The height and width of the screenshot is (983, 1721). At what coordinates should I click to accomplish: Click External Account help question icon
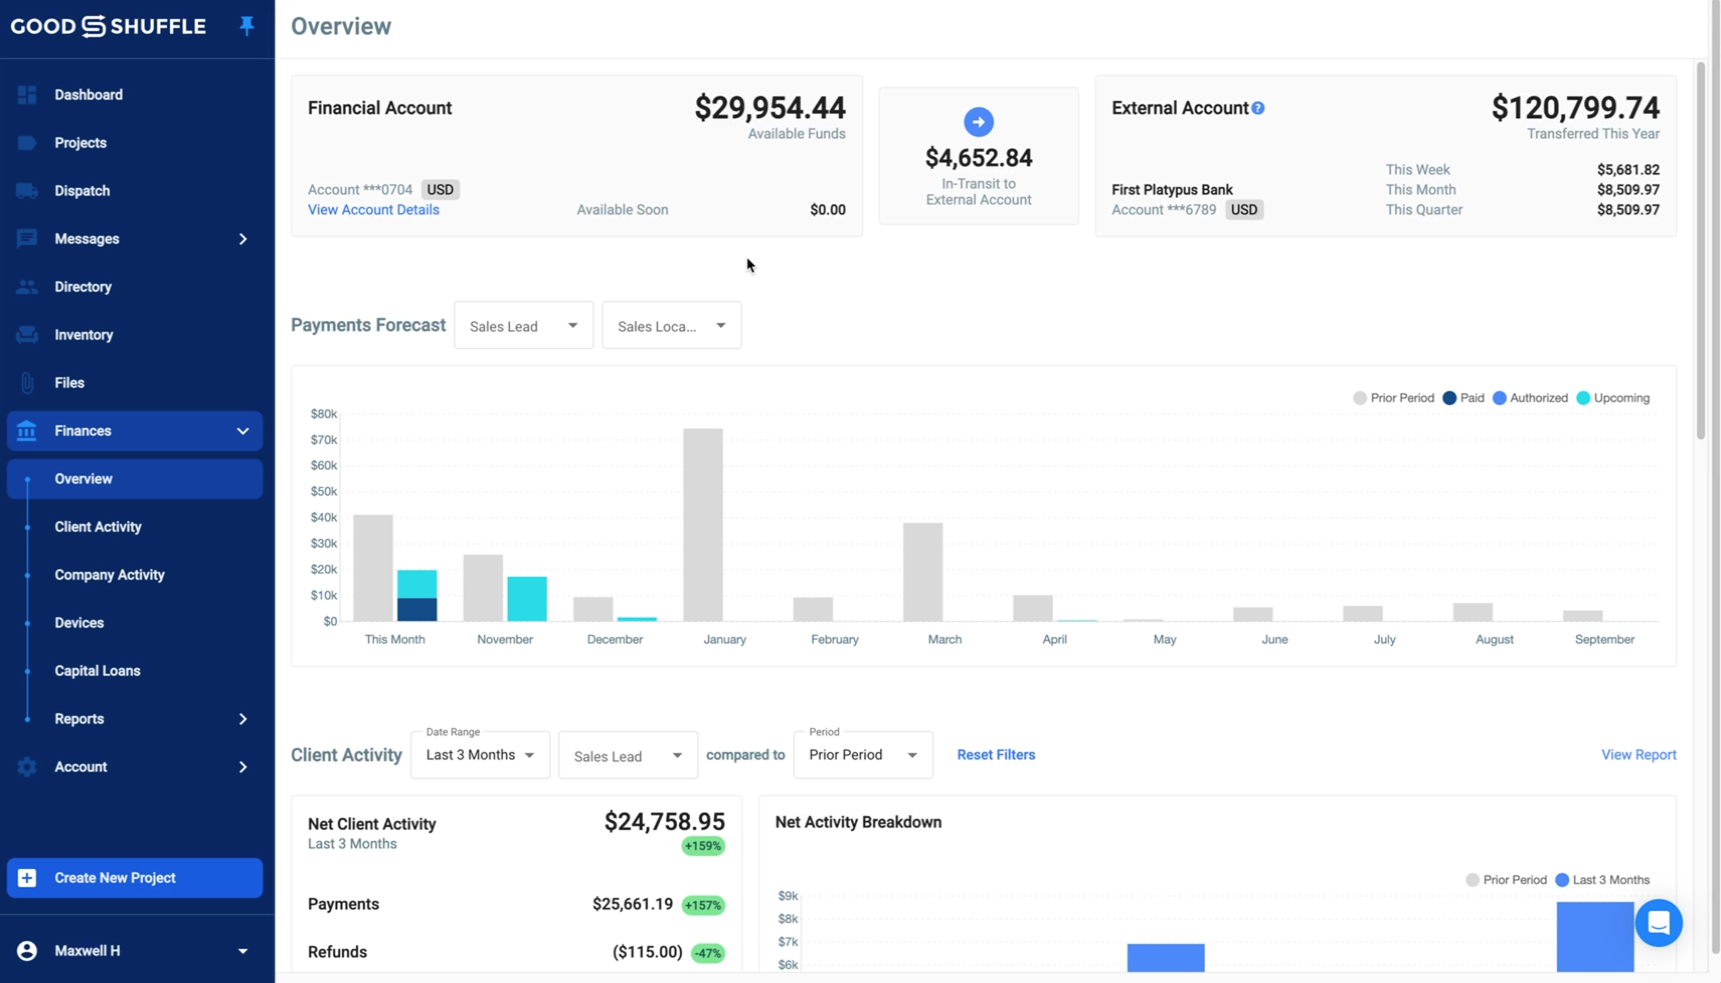tap(1258, 108)
